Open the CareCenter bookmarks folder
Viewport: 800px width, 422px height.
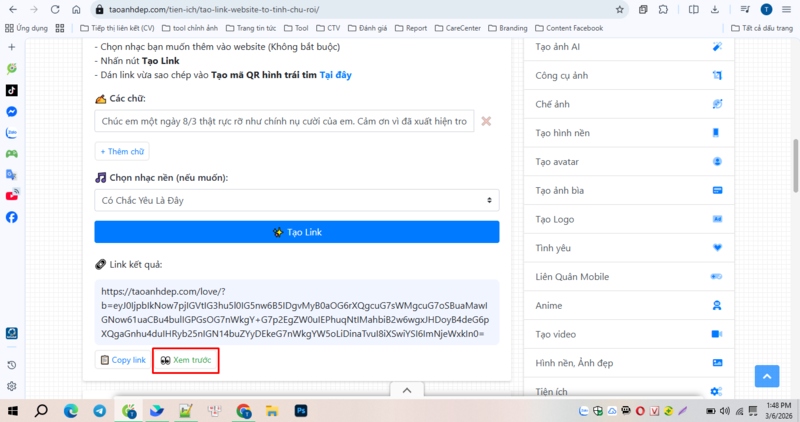[469, 28]
